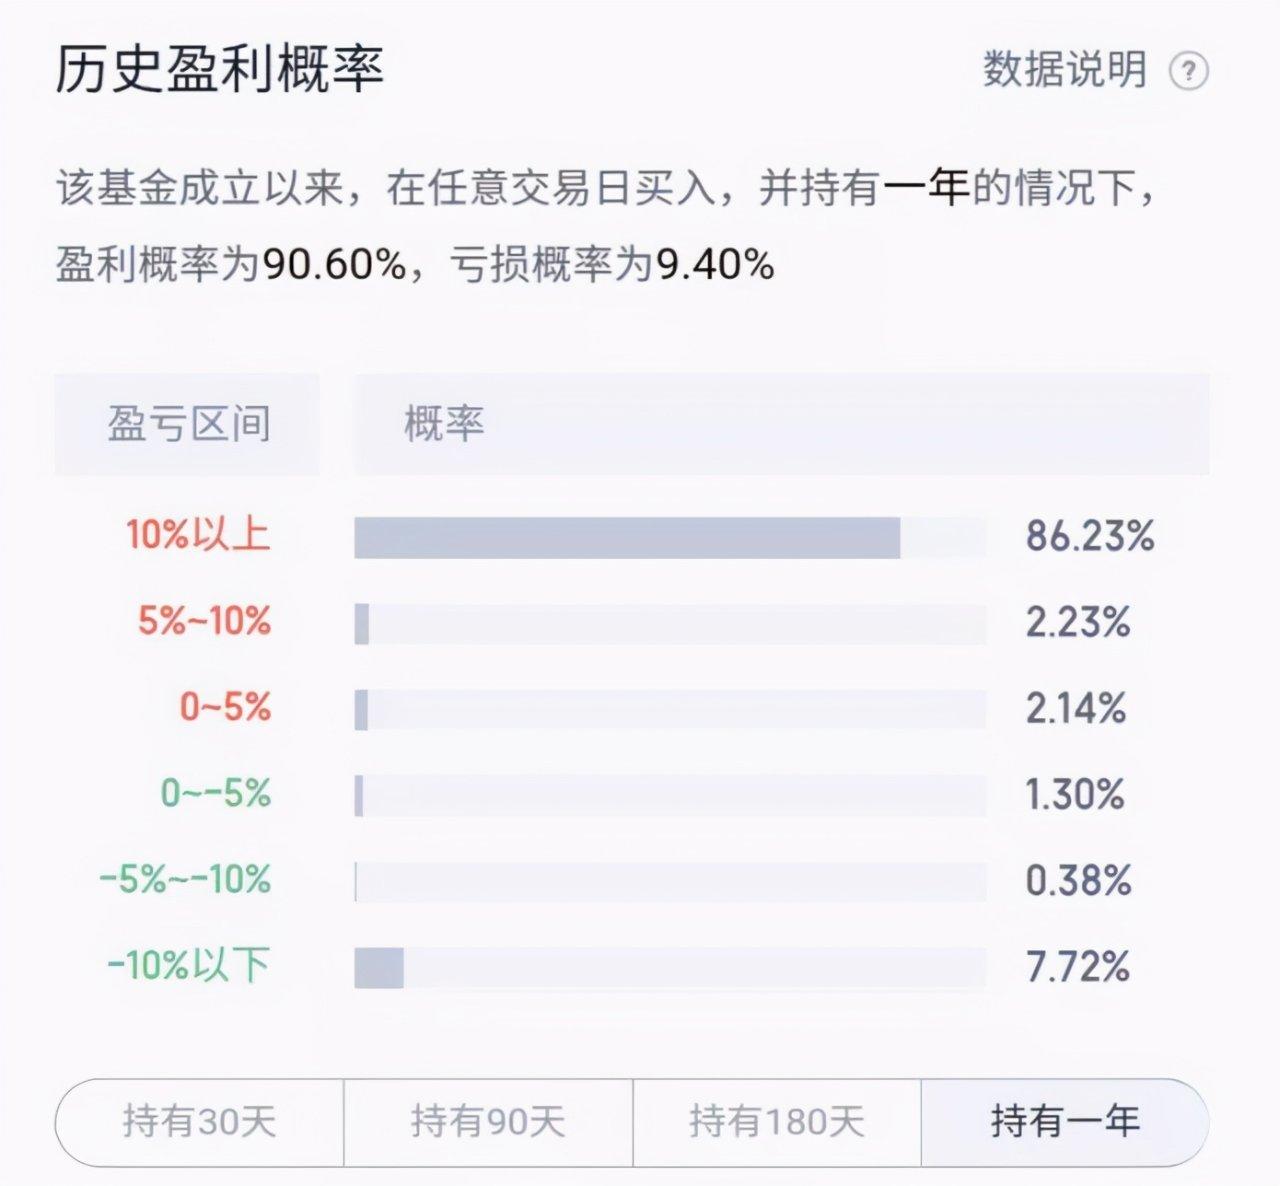The image size is (1280, 1186).
Task: Click the 历史盈利概率 title
Action: (x=219, y=70)
